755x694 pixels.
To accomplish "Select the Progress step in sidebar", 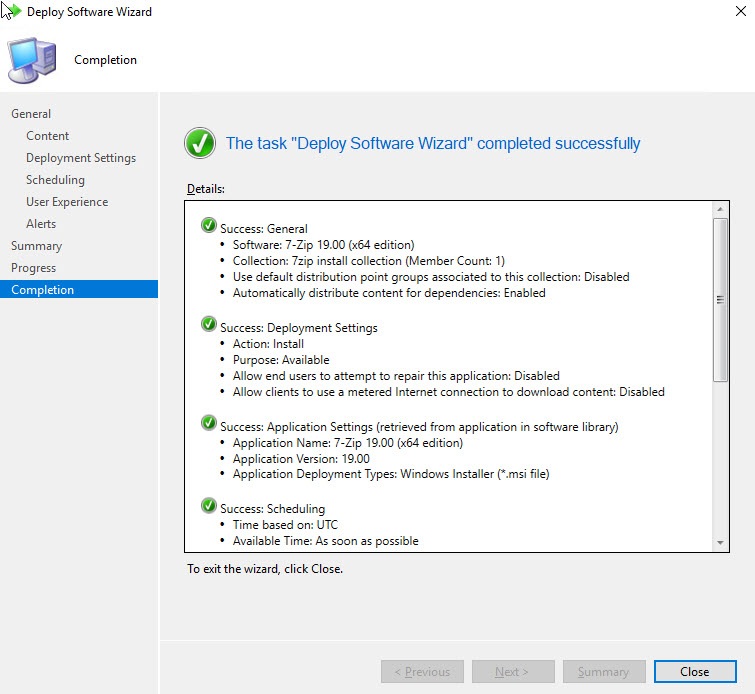I will [35, 268].
